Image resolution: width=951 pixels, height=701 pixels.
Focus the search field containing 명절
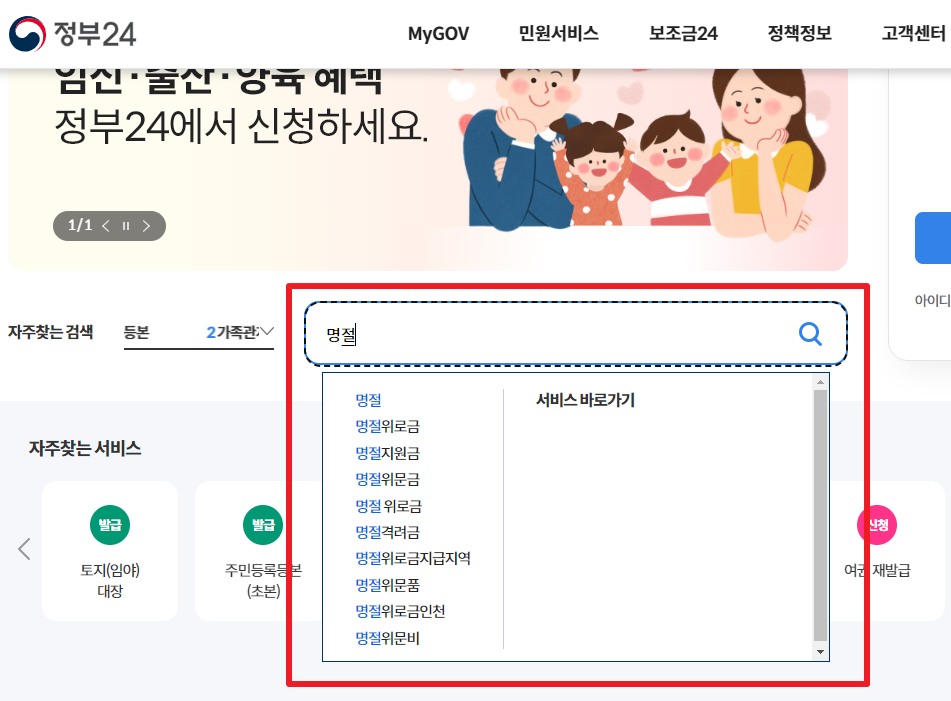point(575,334)
